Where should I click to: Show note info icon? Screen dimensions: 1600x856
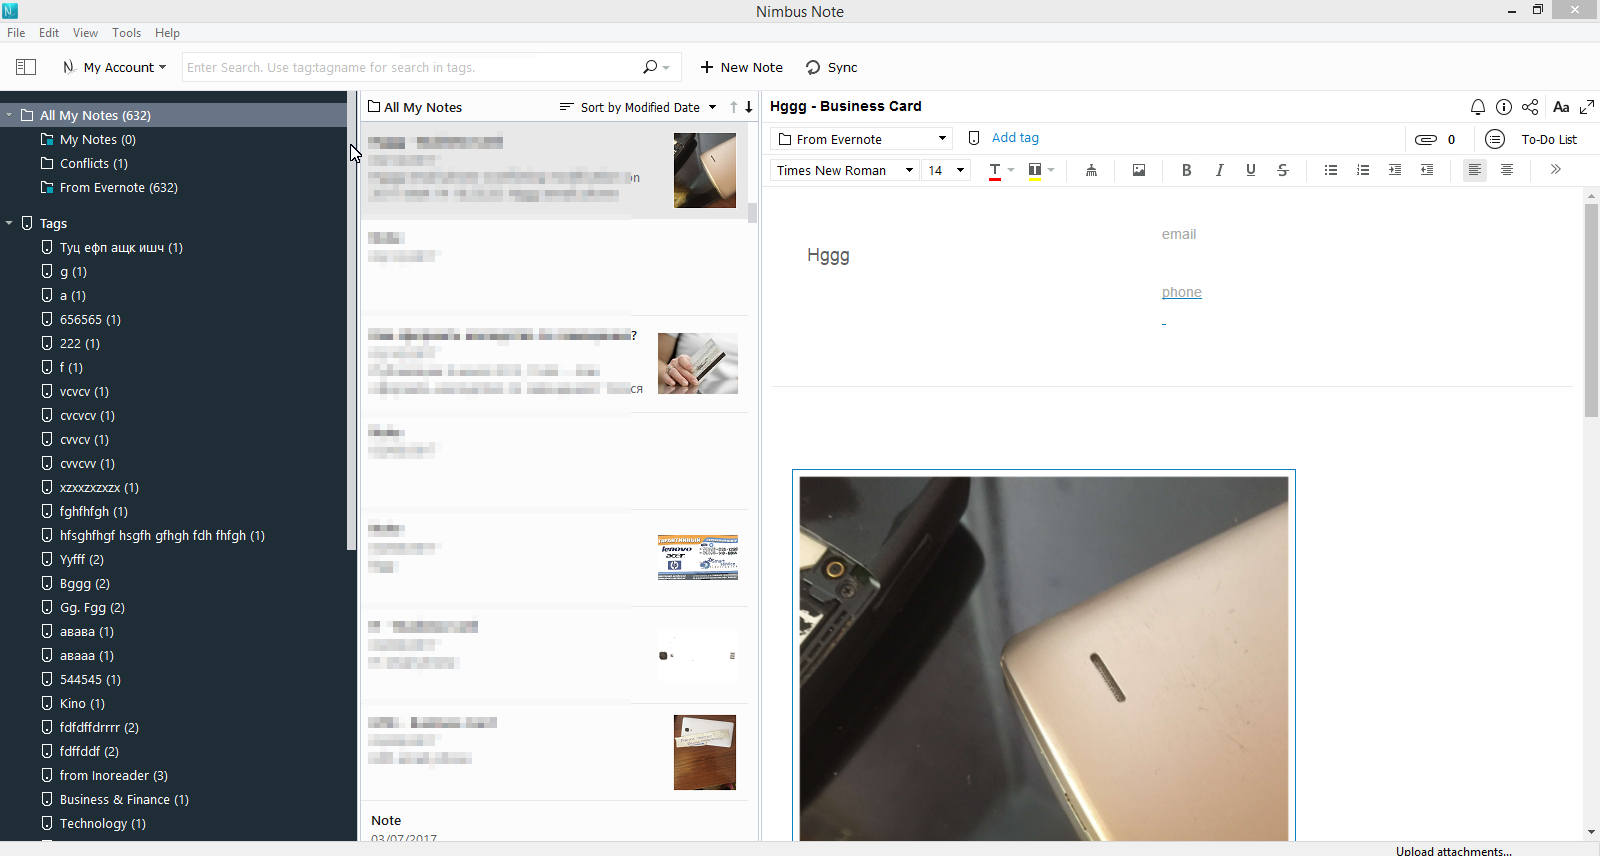click(1503, 107)
